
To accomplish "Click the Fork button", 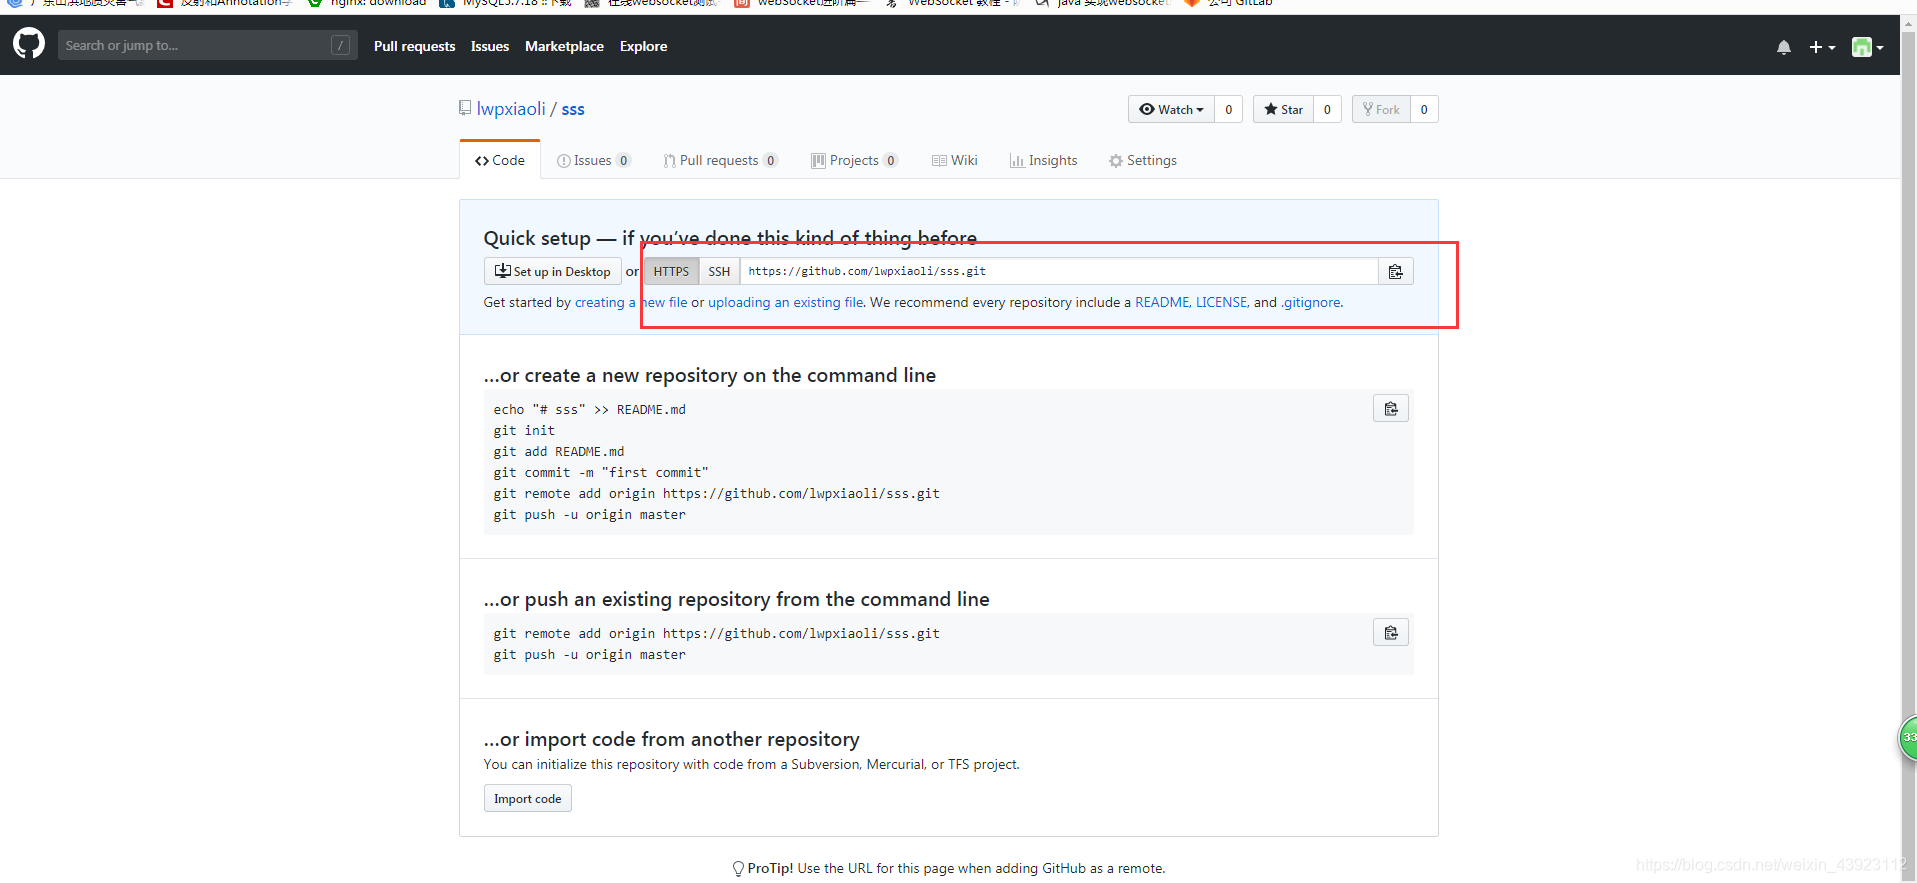I will pos(1381,109).
